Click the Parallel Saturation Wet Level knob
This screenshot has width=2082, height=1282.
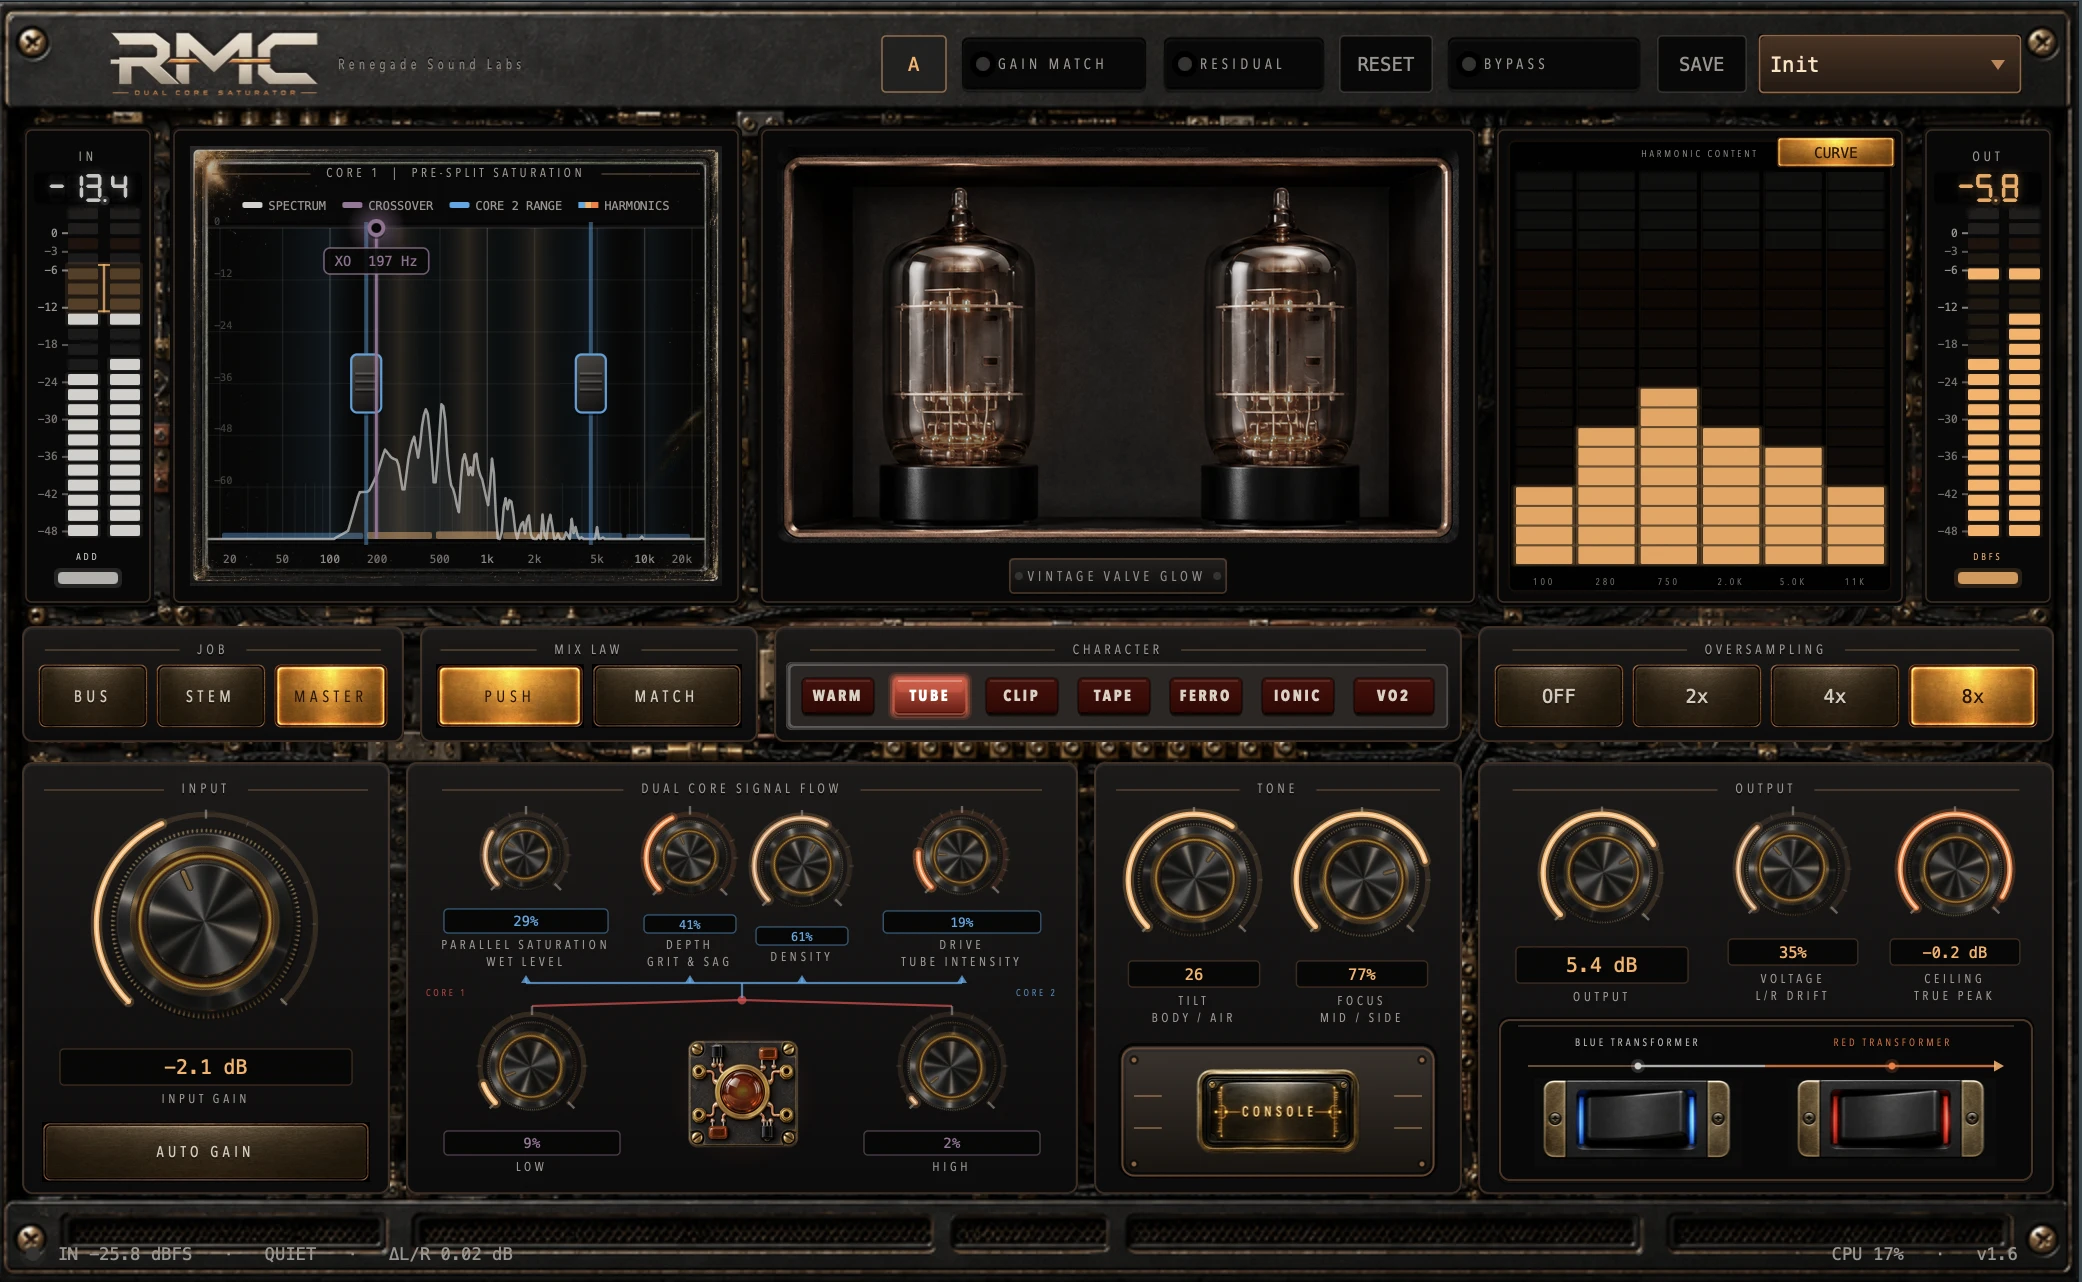(525, 854)
